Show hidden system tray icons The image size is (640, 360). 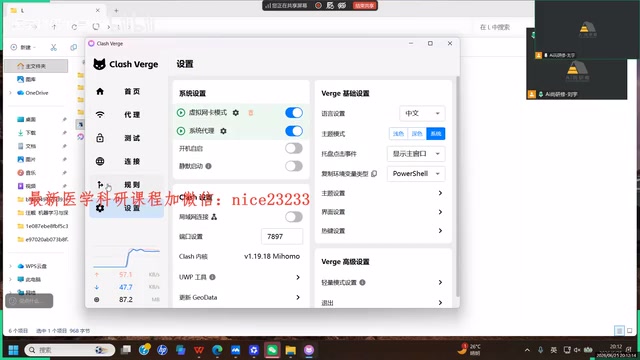[527, 350]
